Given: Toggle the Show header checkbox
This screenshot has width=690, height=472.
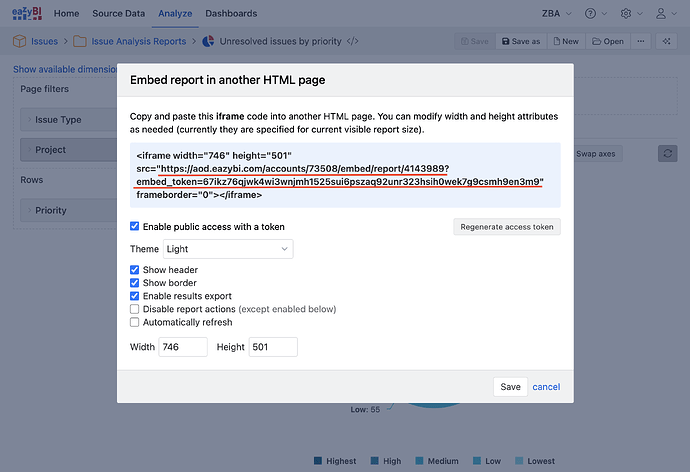Looking at the screenshot, I should [135, 270].
